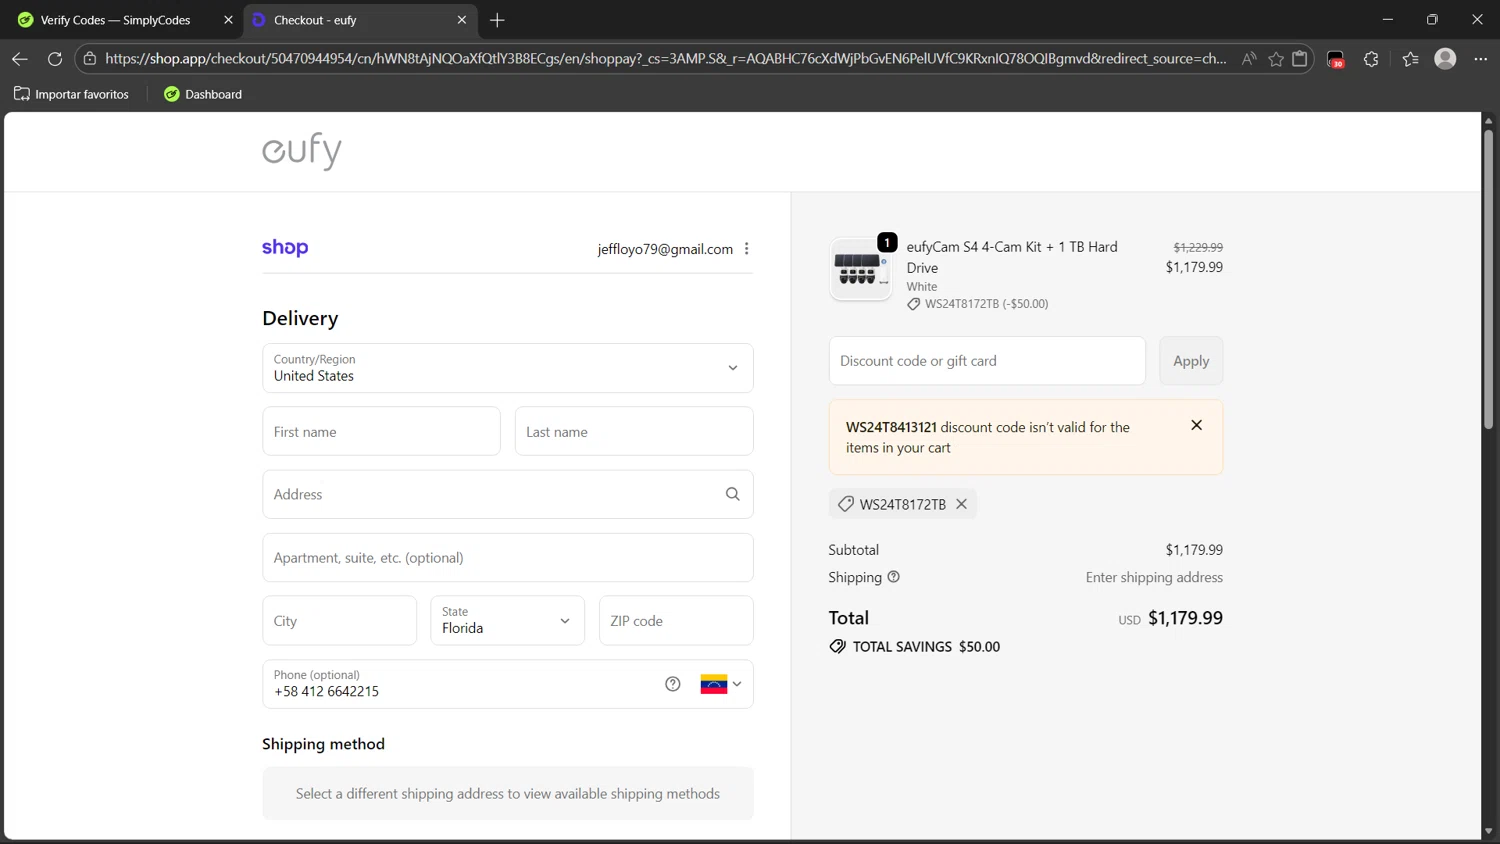Close the Checkout - eufy tab
This screenshot has width=1500, height=844.
click(x=462, y=20)
